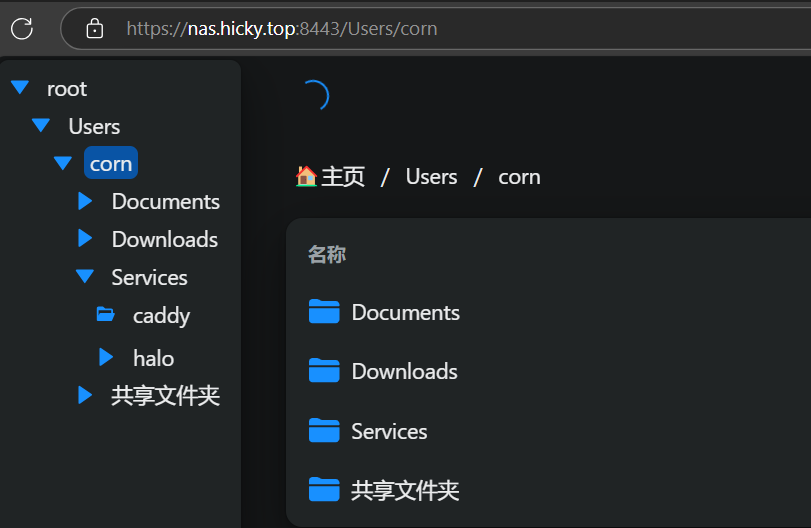The height and width of the screenshot is (528, 811).
Task: Open Services from the sidebar tree
Action: click(x=149, y=278)
